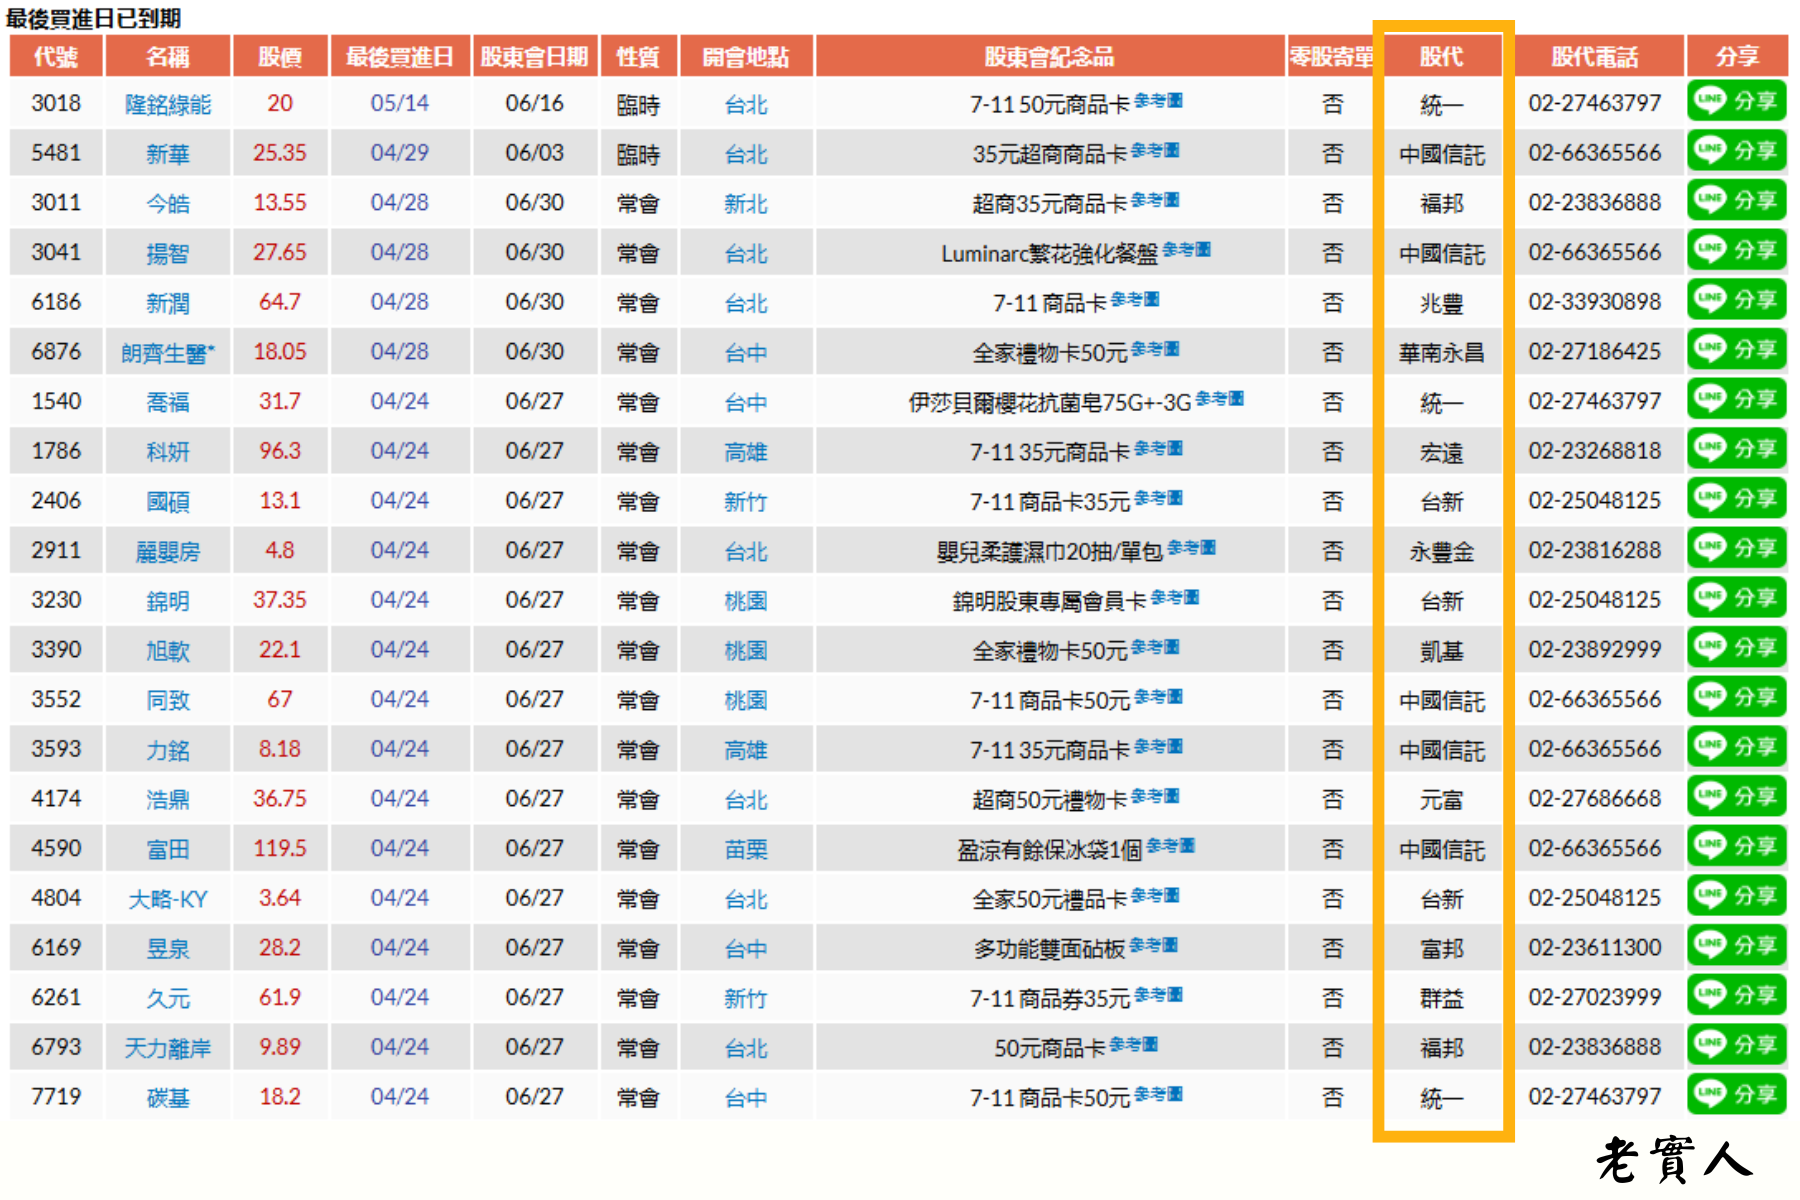Open the reference icon beside 多功能雙面砧板
This screenshot has width=1800, height=1200.
point(1154,944)
